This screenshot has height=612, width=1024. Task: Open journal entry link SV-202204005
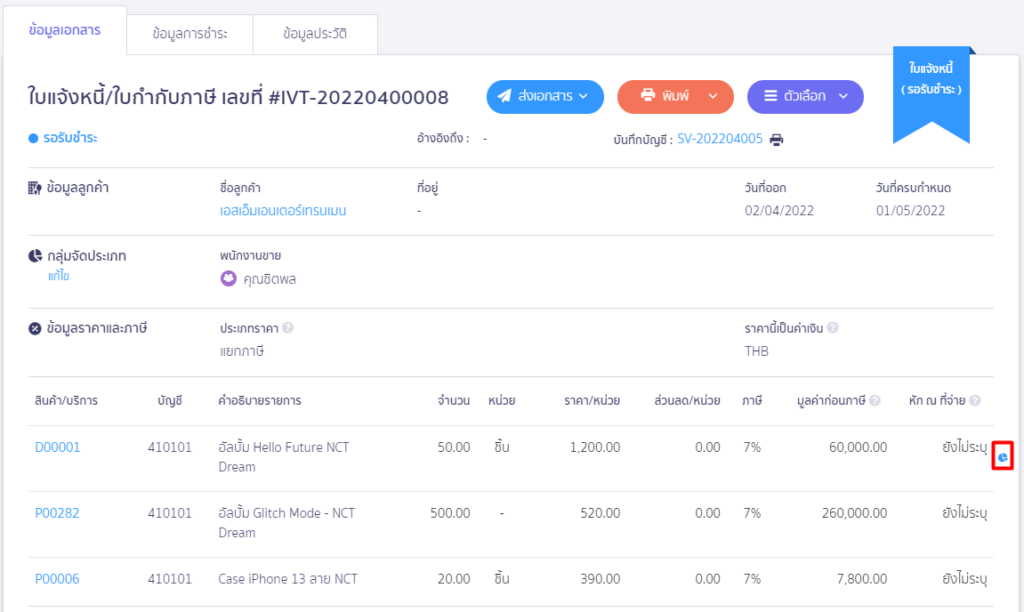click(719, 140)
